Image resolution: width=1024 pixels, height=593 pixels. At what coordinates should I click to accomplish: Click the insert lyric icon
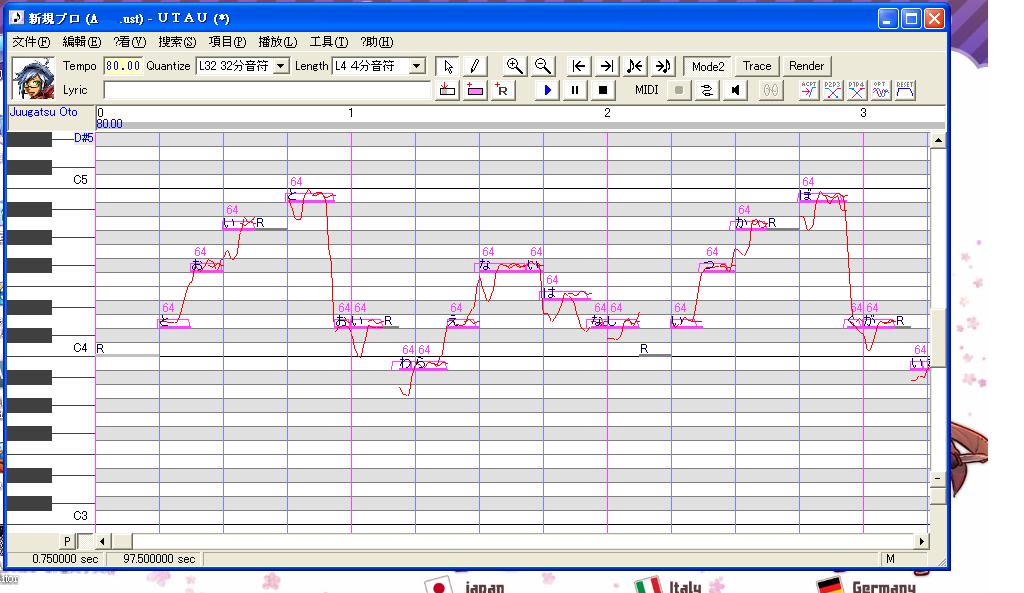447,90
